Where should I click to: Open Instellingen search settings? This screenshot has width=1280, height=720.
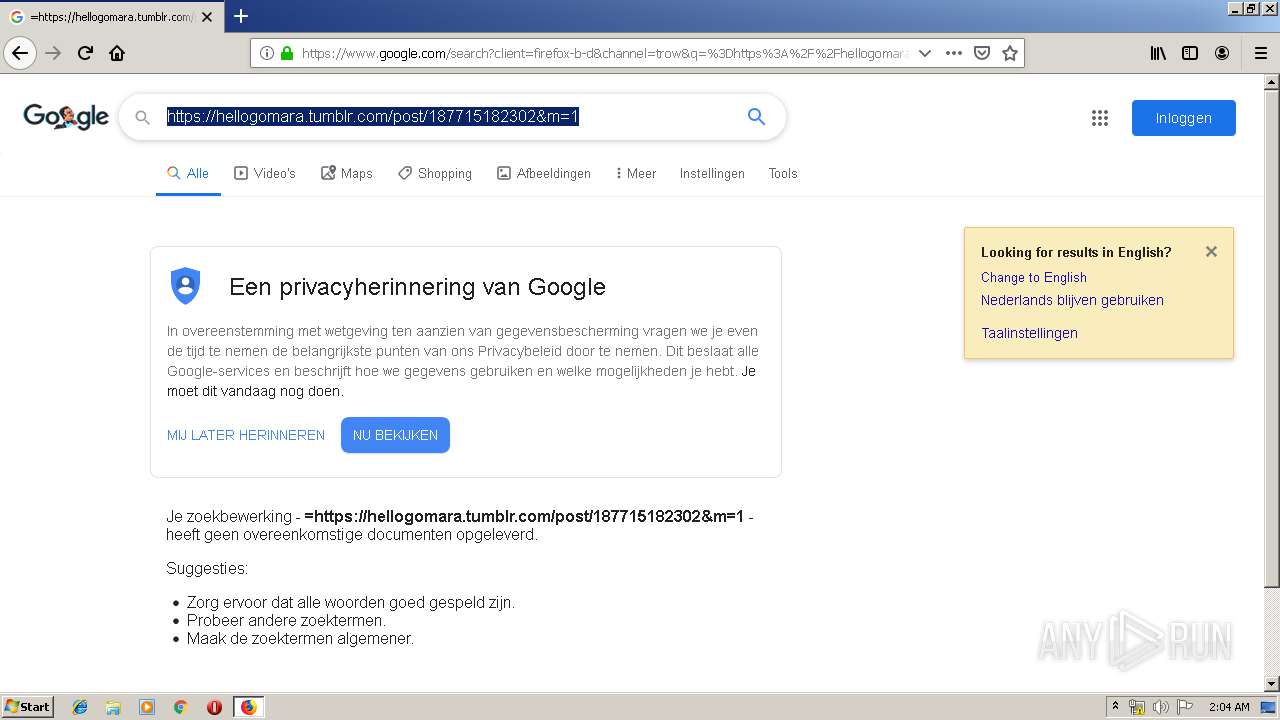point(712,173)
